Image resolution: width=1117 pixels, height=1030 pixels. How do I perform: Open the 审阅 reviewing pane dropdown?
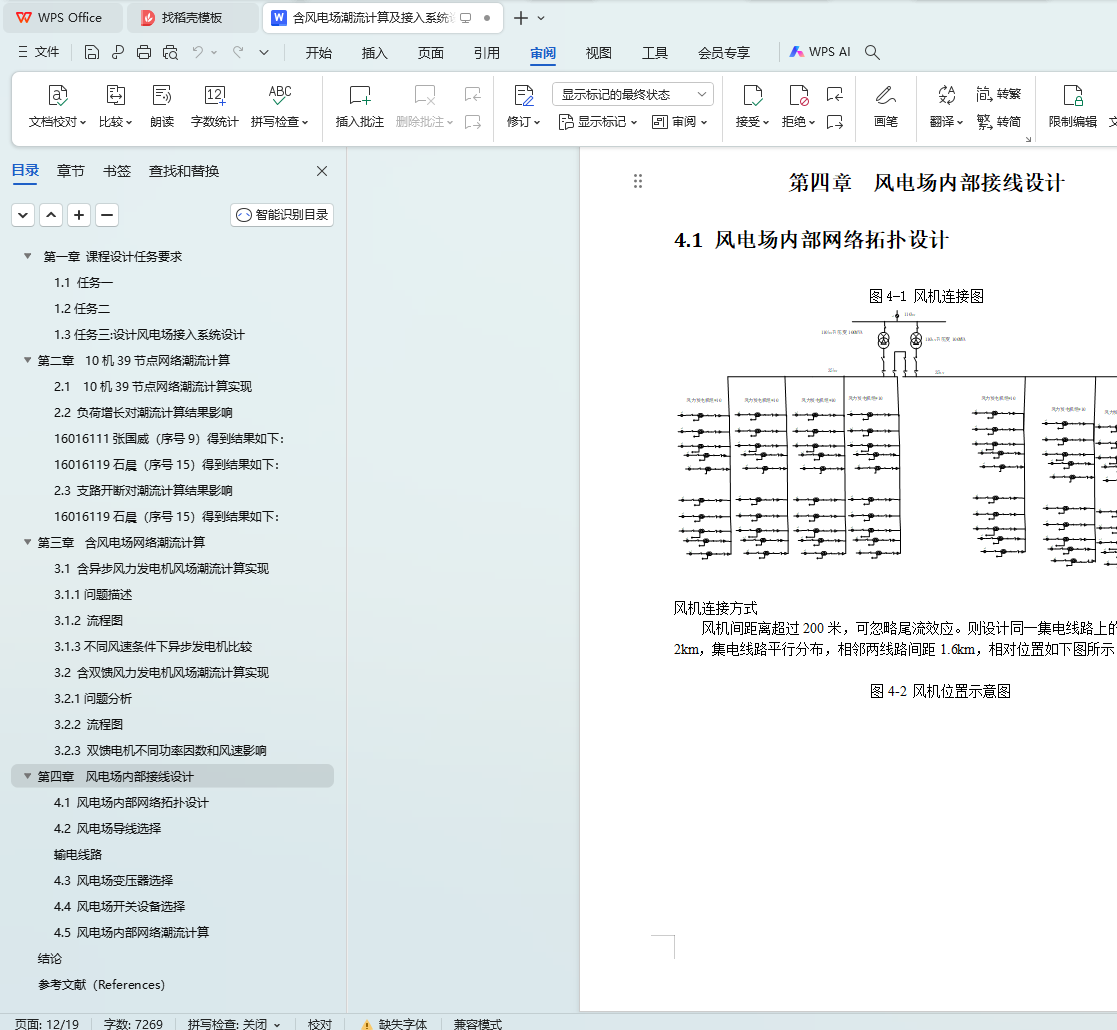680,122
